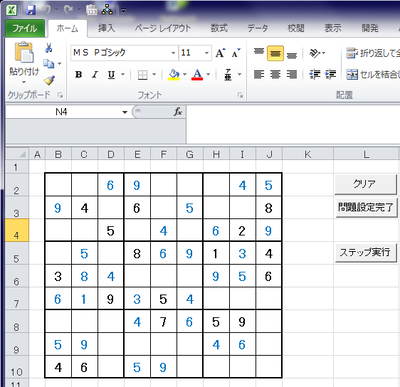Open the fill color dropdown arrow
This screenshot has width=400, height=387.
click(185, 75)
